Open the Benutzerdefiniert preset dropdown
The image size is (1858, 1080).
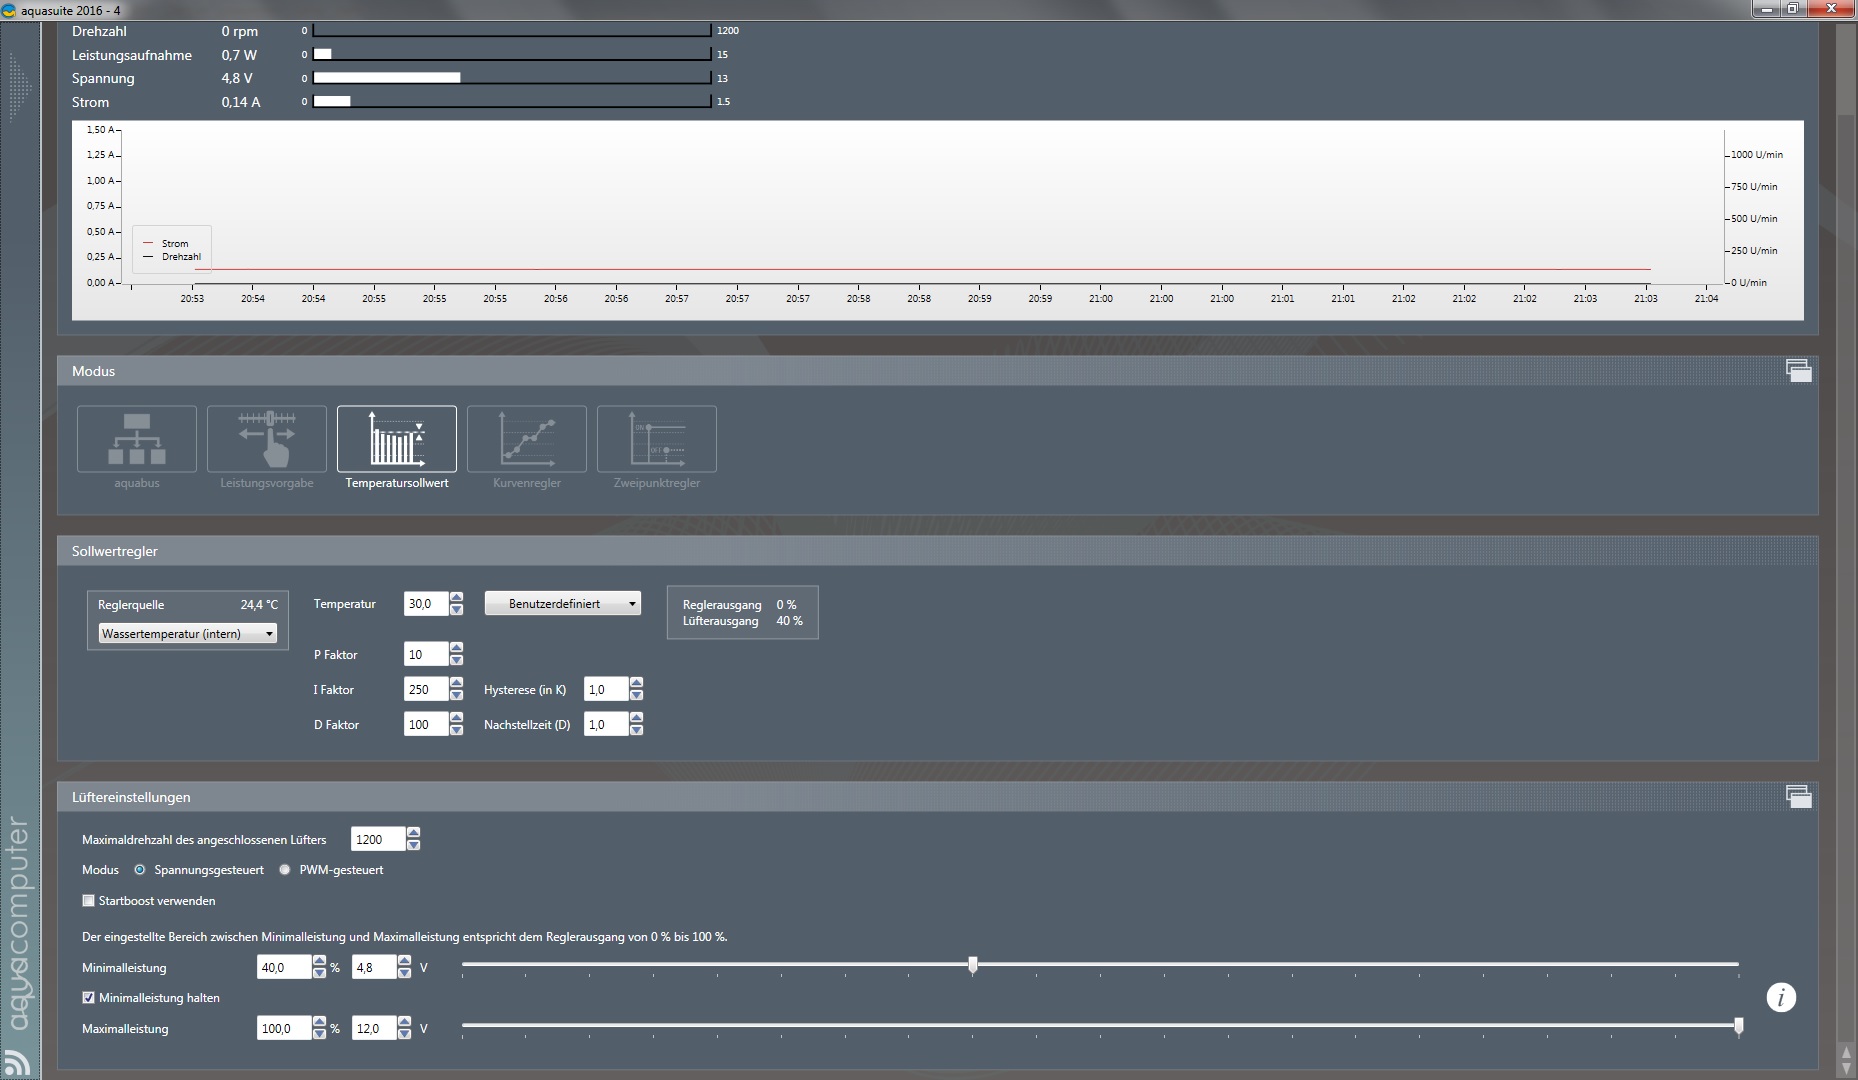click(563, 604)
